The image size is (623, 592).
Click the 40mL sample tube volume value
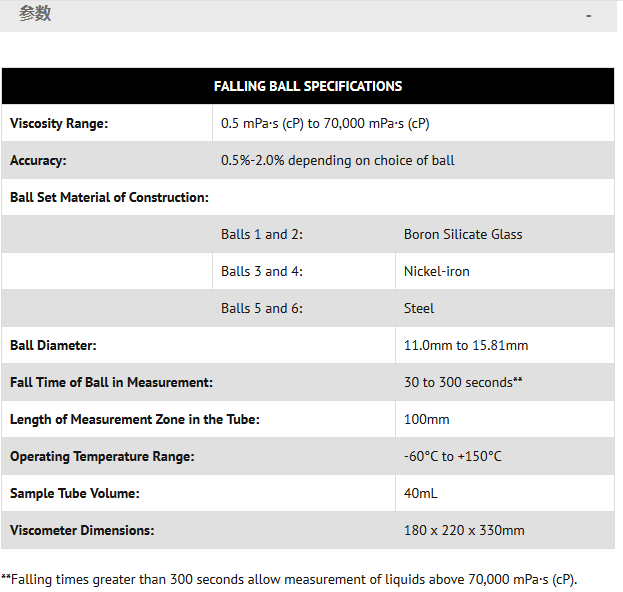421,493
